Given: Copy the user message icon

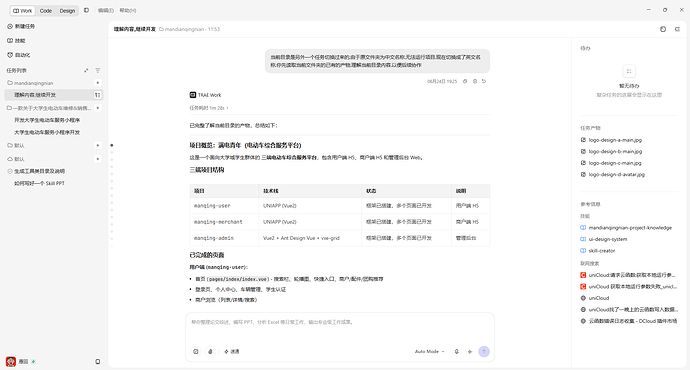Looking at the screenshot, I should [x=465, y=81].
